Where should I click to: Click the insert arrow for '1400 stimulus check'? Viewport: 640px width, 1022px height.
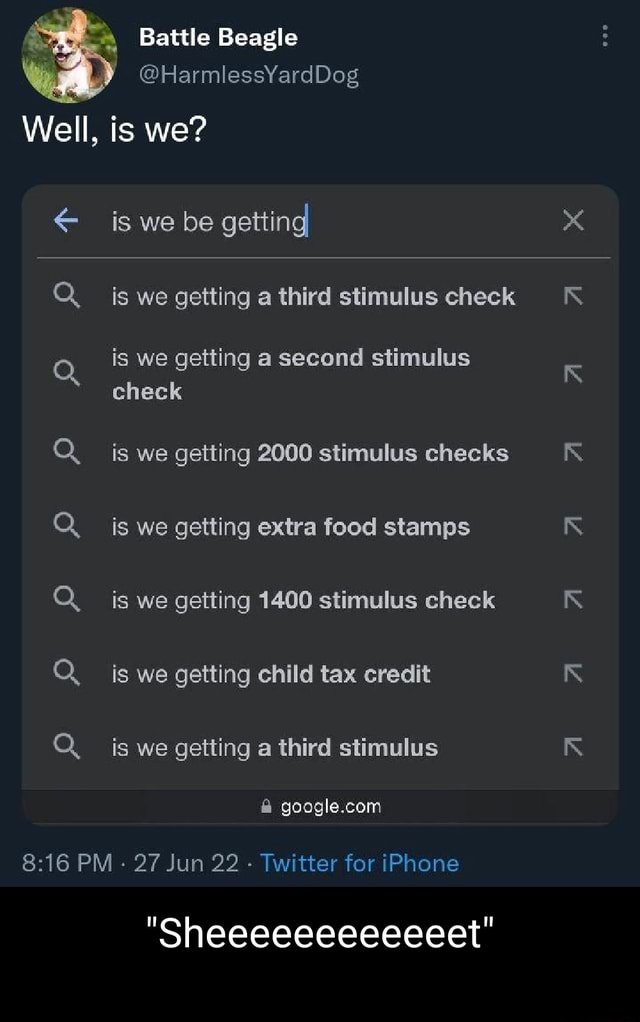point(573,600)
